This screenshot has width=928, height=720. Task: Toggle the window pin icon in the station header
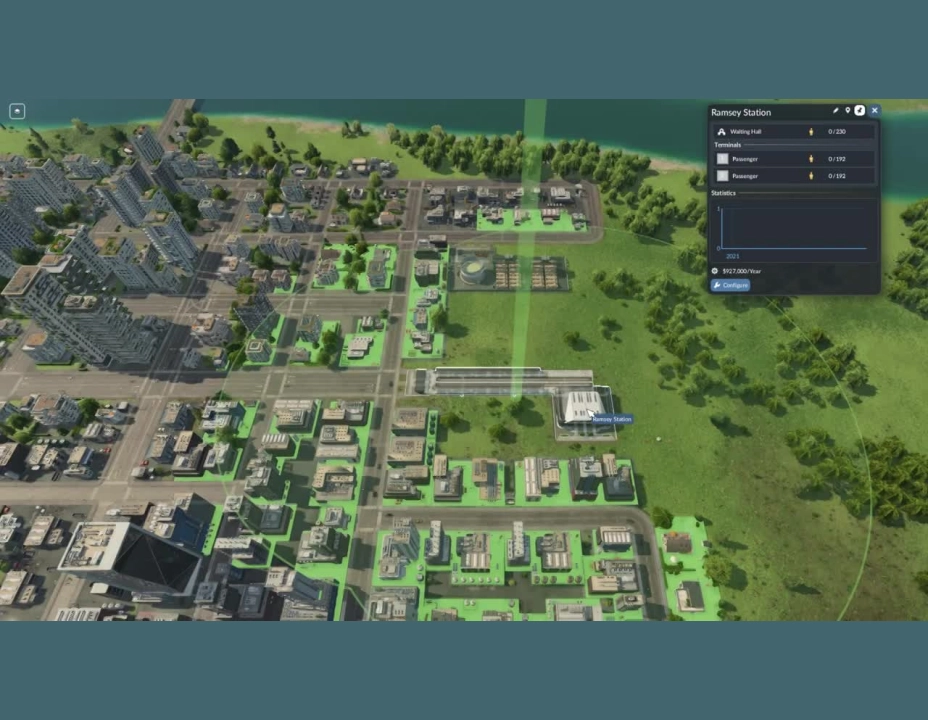click(860, 111)
